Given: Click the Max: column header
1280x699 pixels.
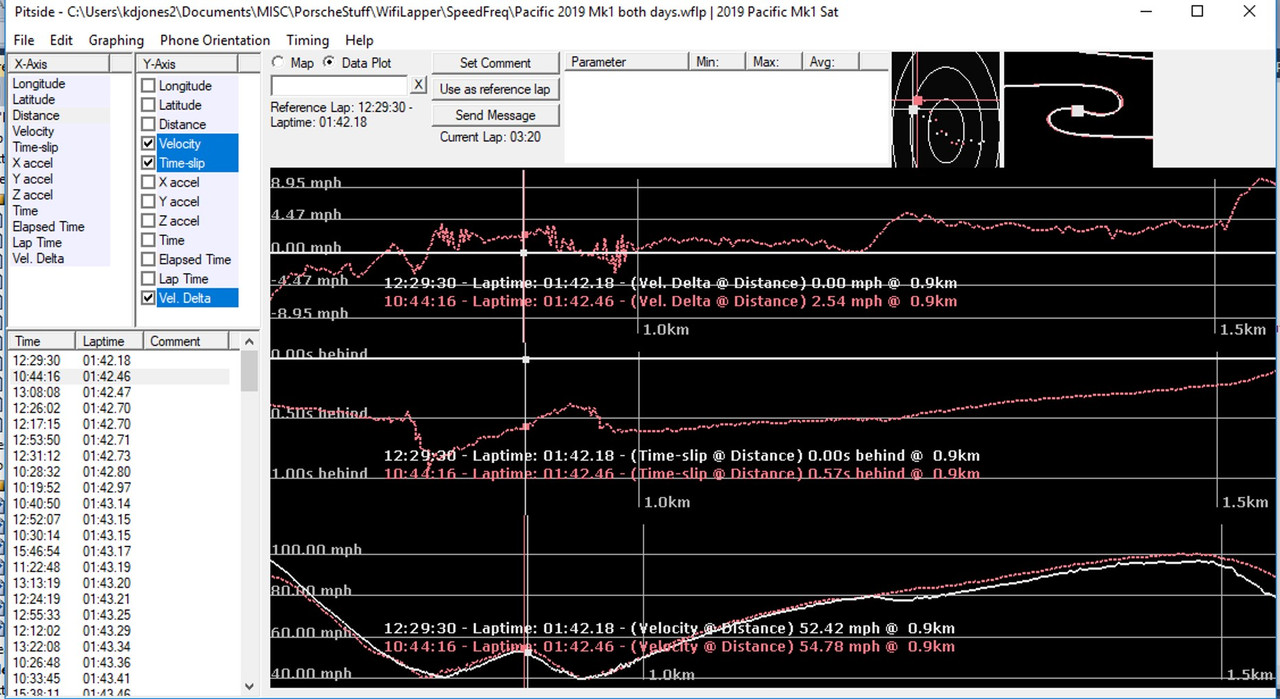Looking at the screenshot, I should click(775, 62).
